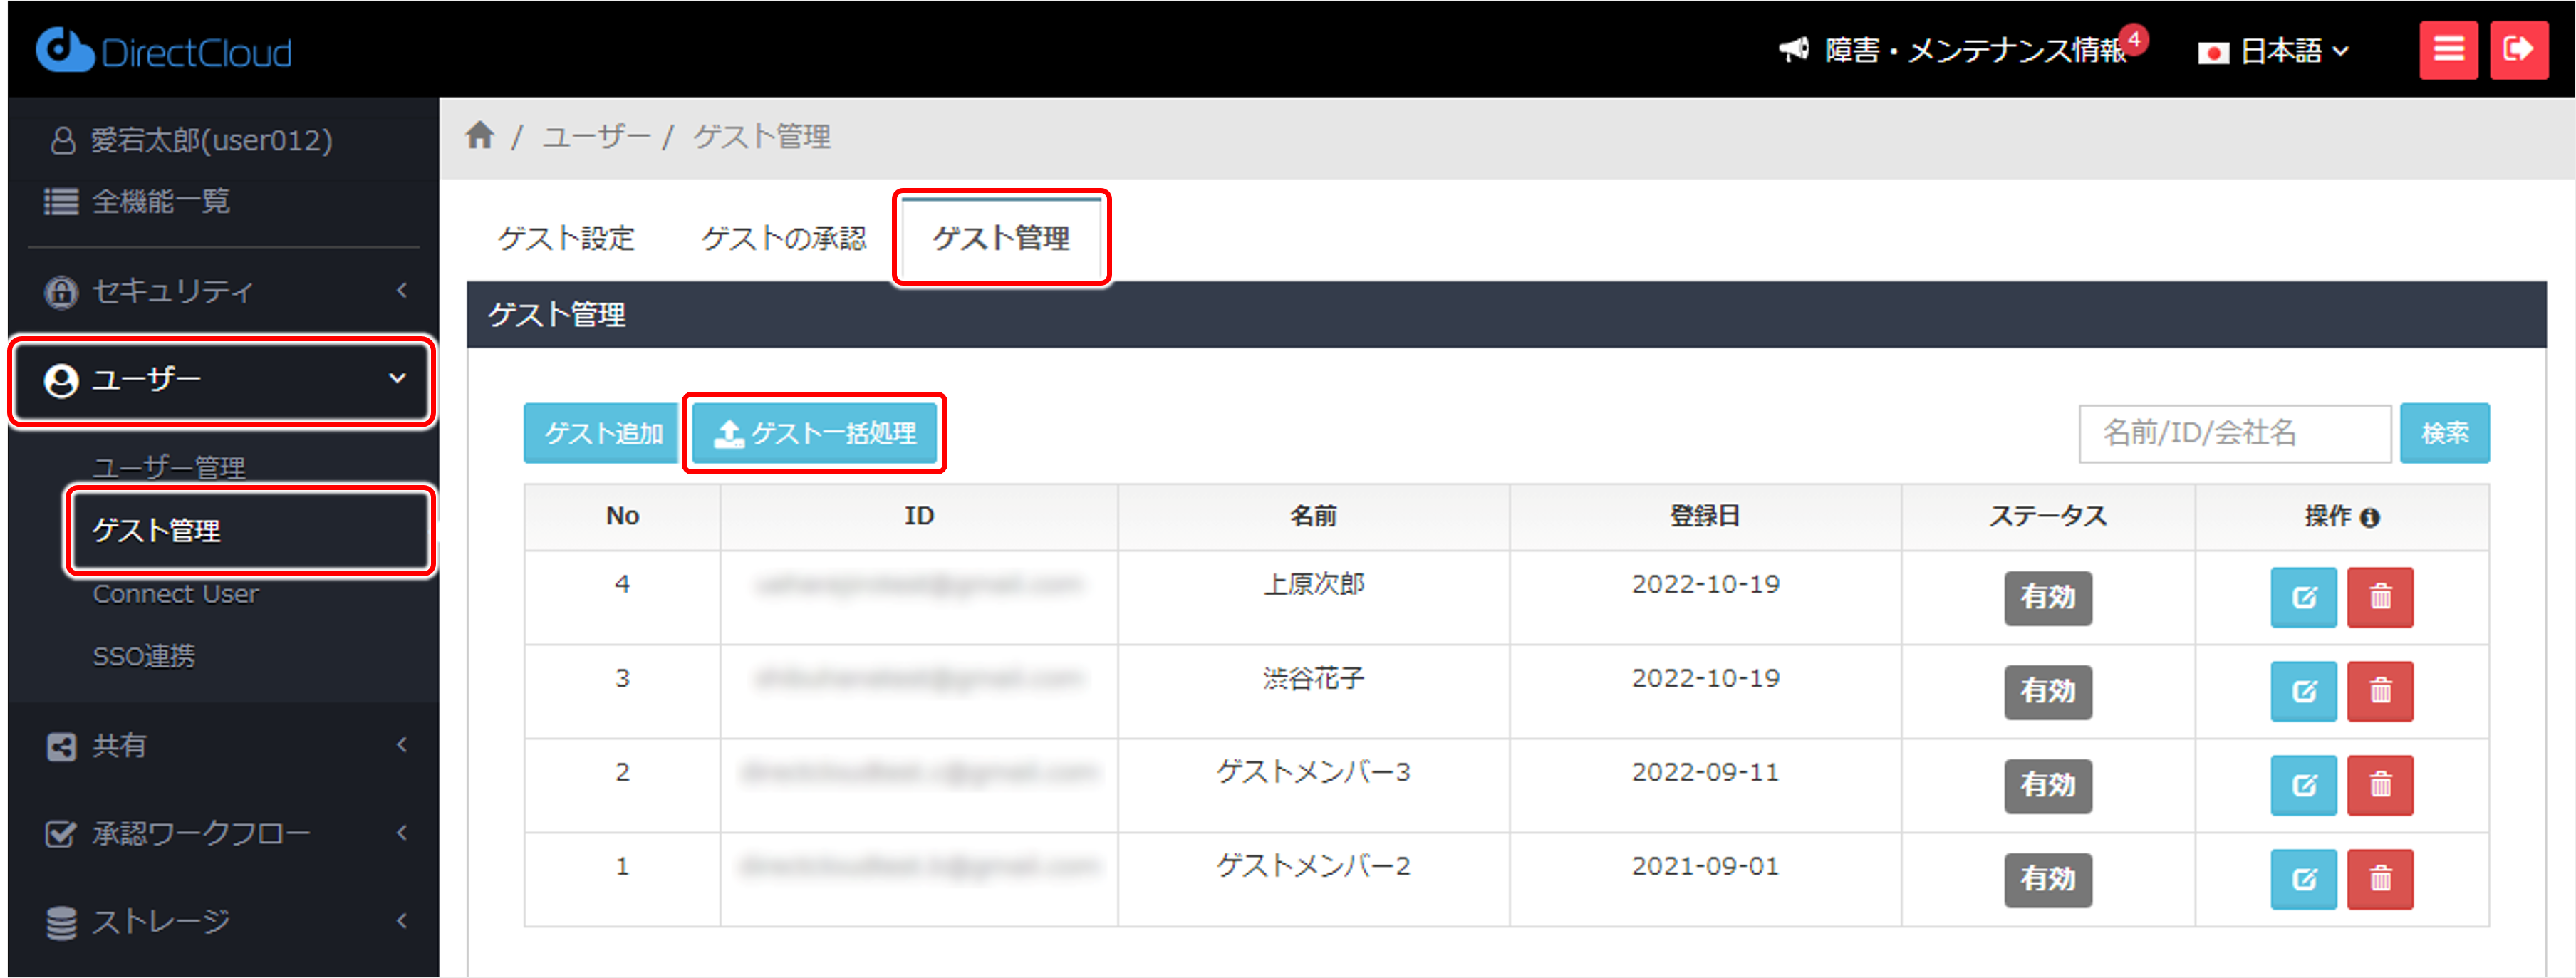
Task: Click the info icon beside 操作 header
Action: 2370,518
